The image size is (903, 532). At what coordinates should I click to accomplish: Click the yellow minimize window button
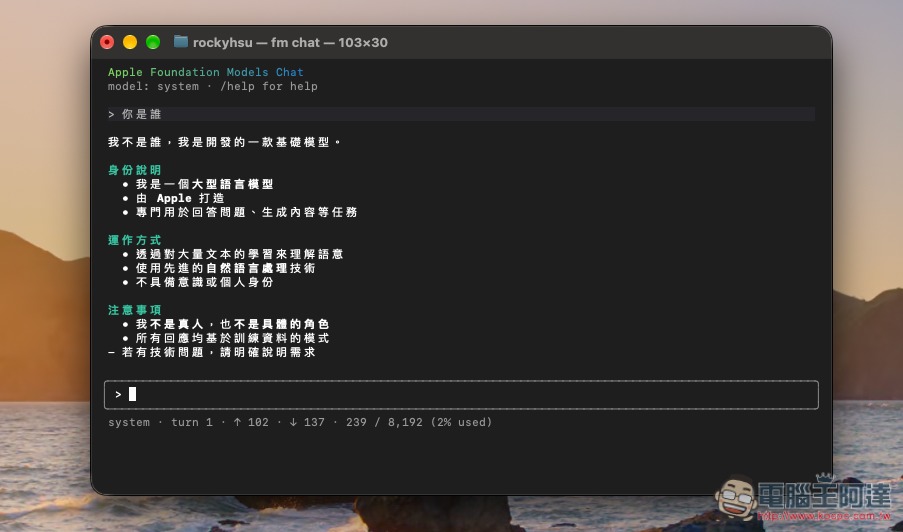click(130, 42)
